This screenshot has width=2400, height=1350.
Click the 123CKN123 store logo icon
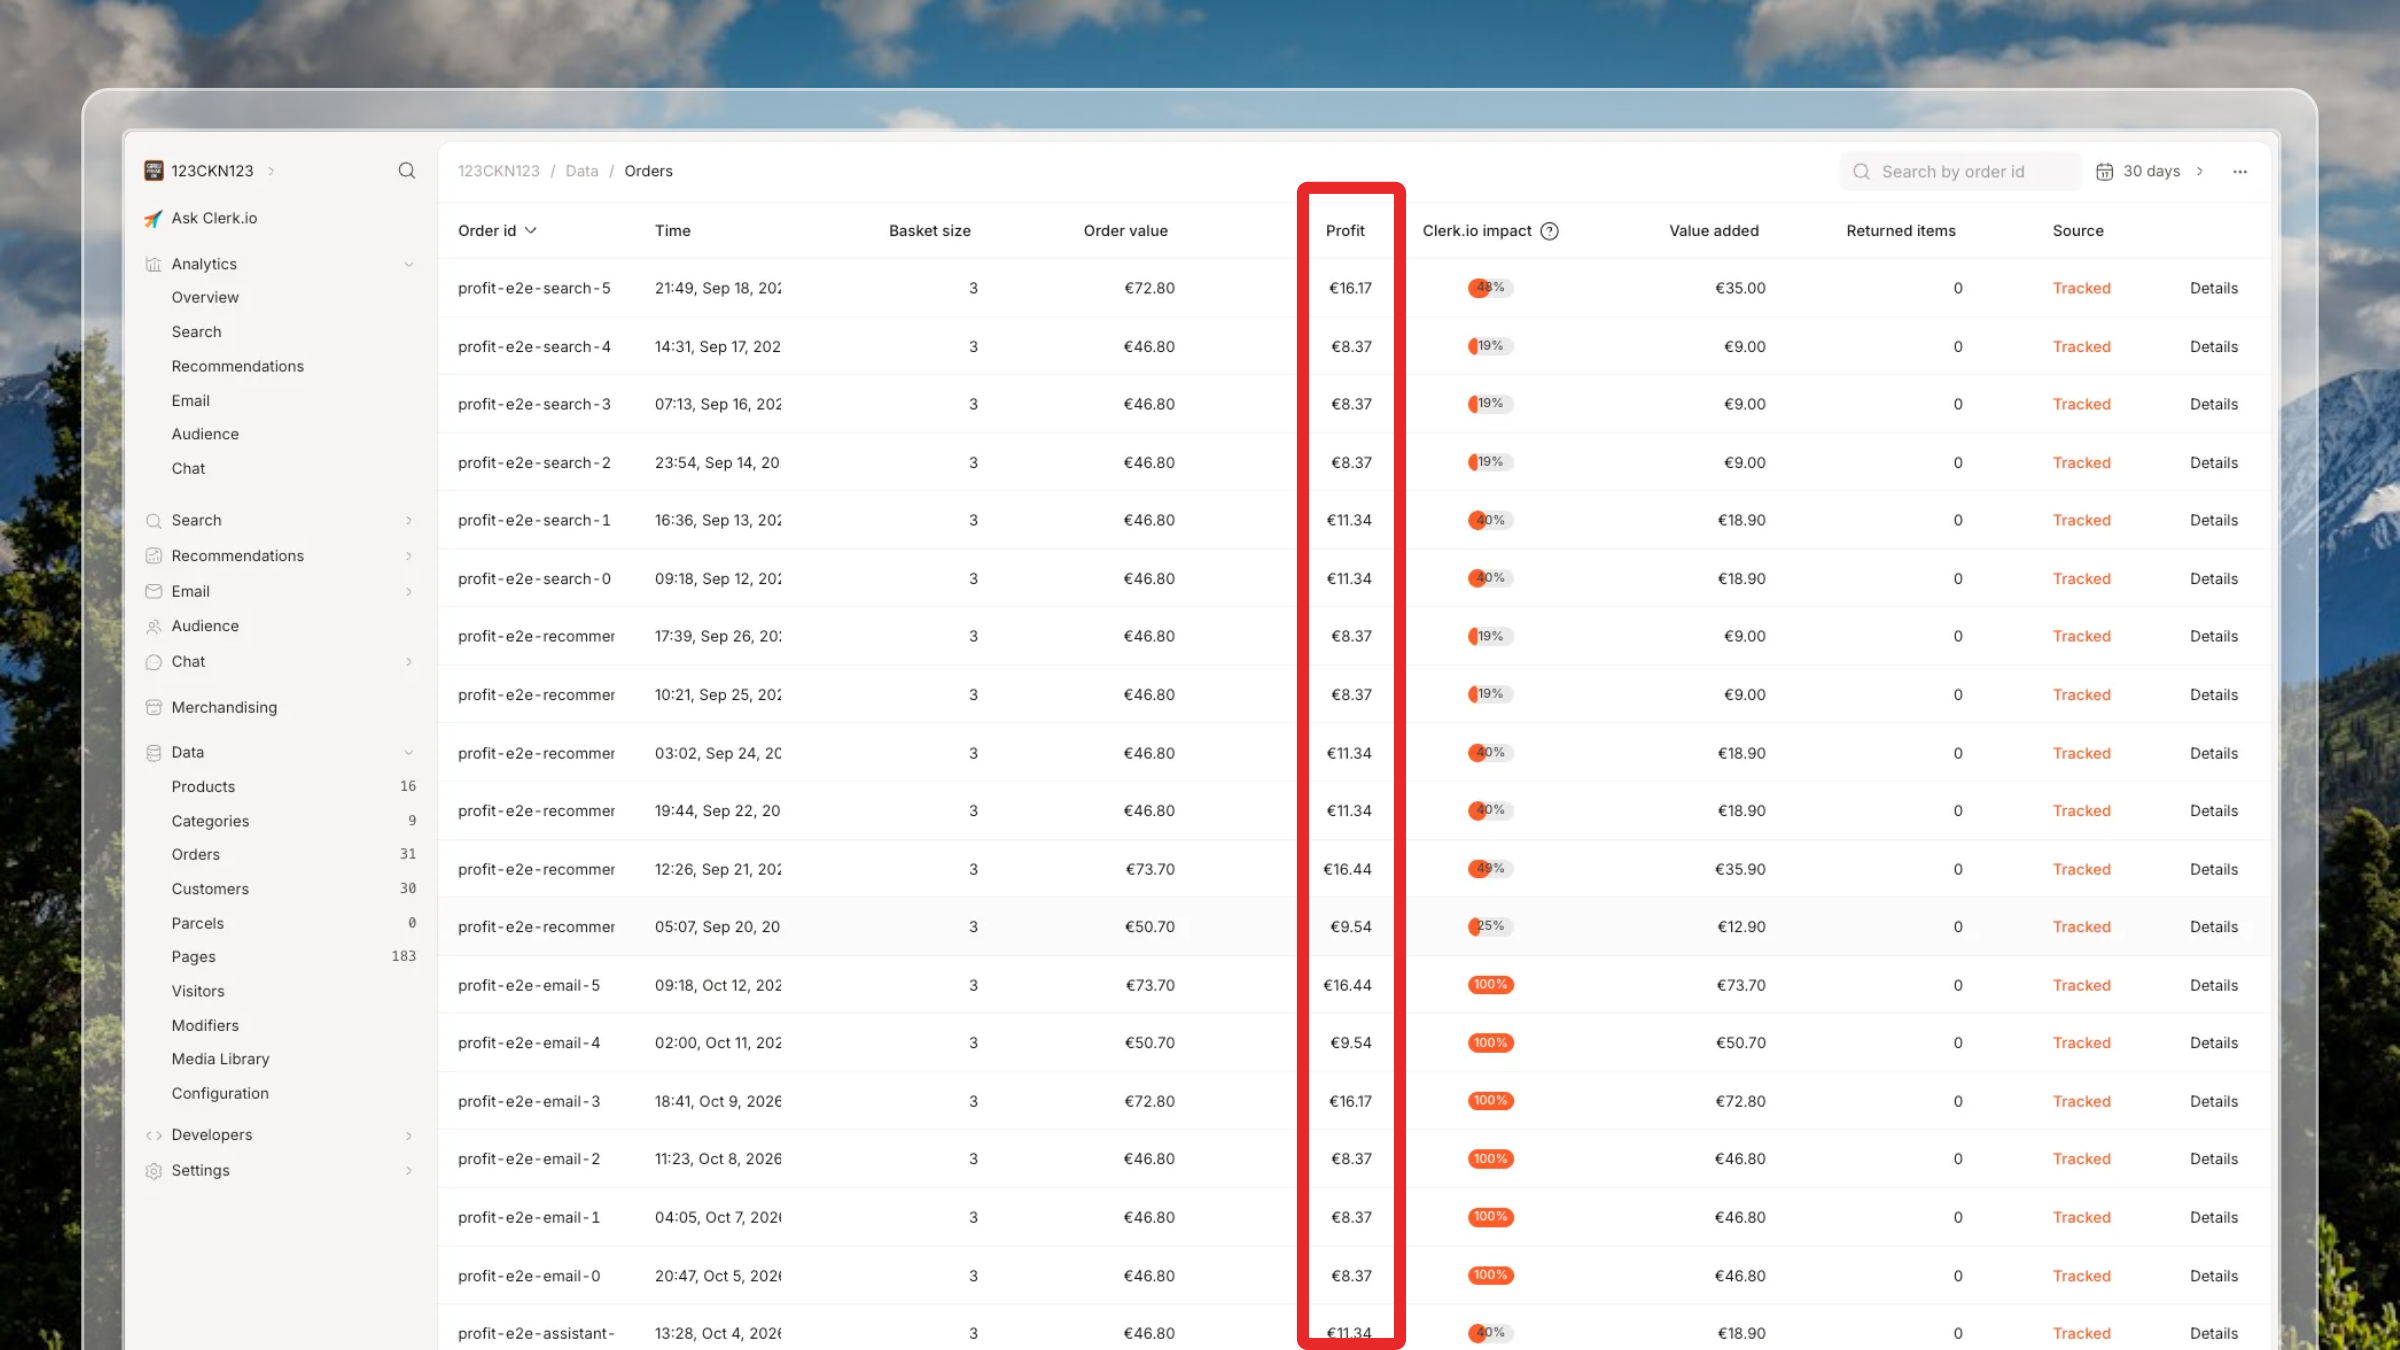[x=153, y=171]
